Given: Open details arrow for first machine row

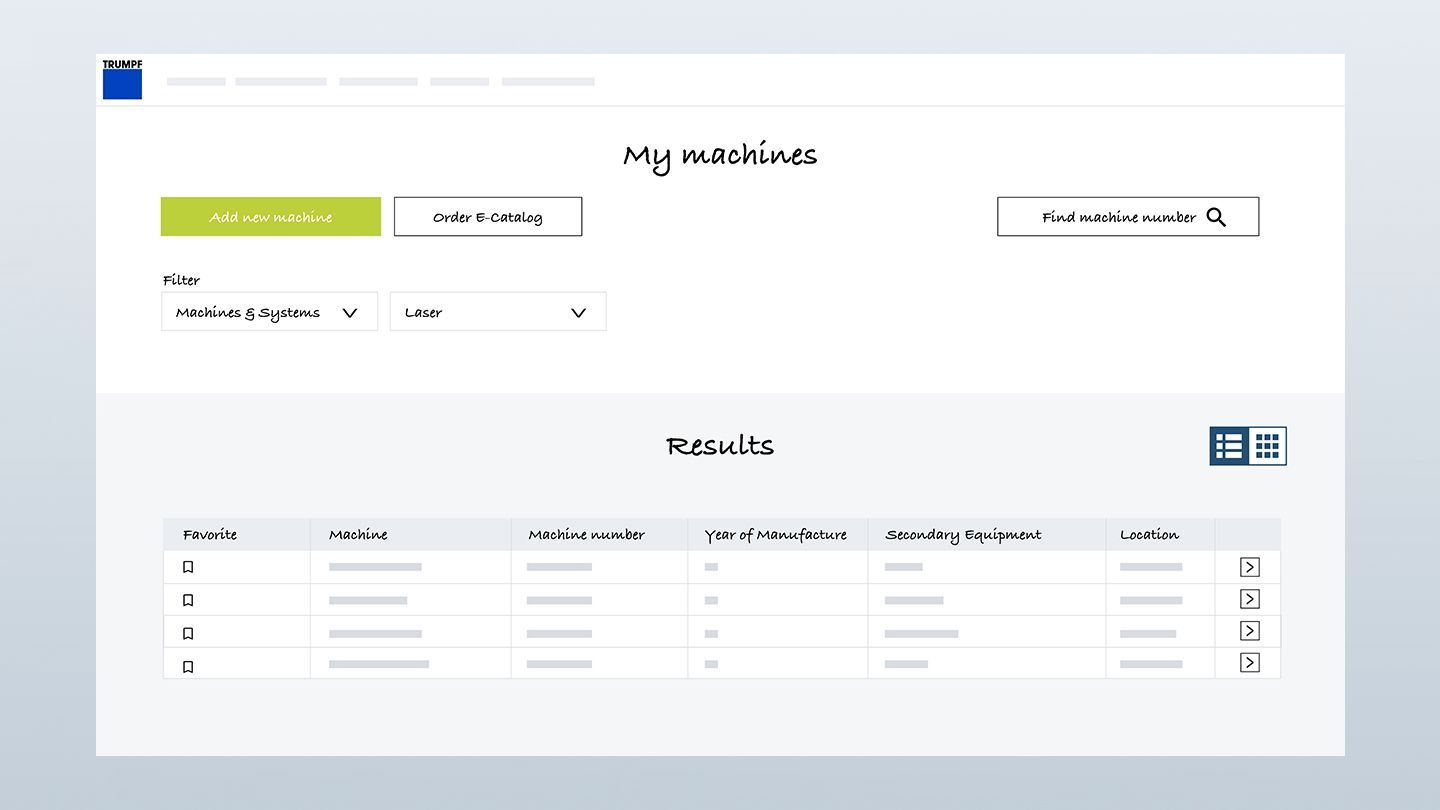Looking at the screenshot, I should [1249, 567].
